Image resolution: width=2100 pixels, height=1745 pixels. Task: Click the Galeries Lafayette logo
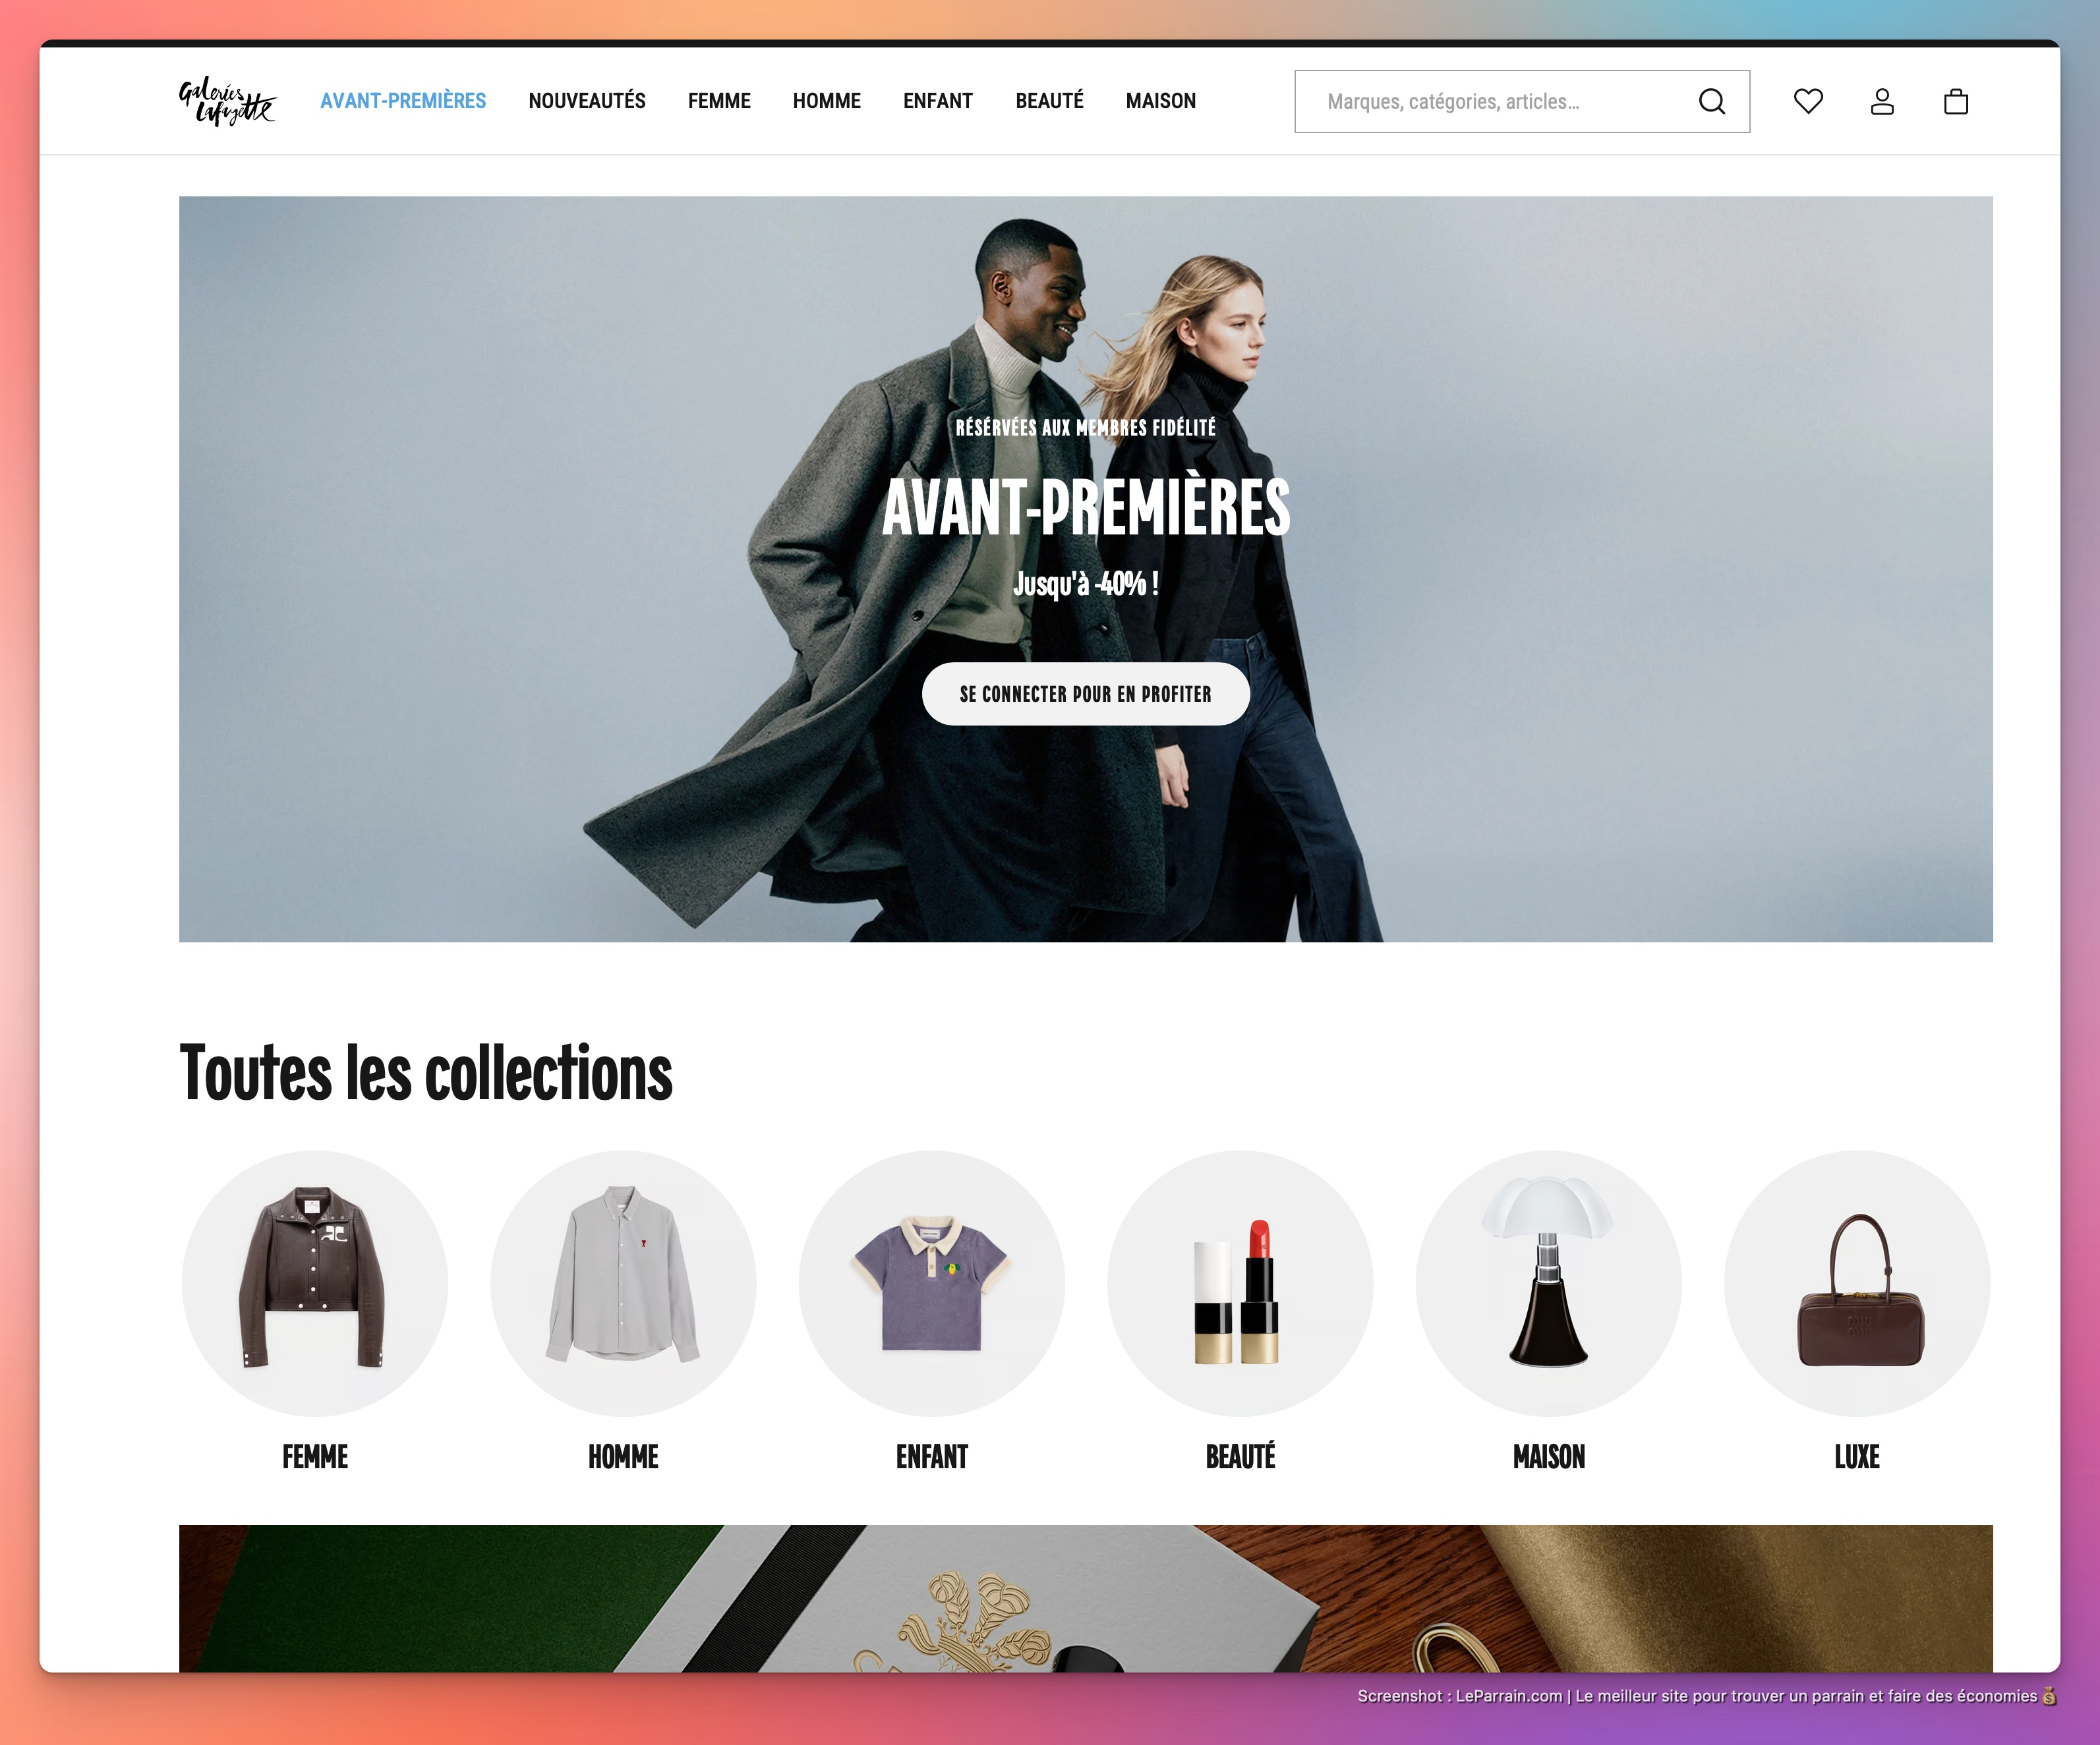coord(227,101)
